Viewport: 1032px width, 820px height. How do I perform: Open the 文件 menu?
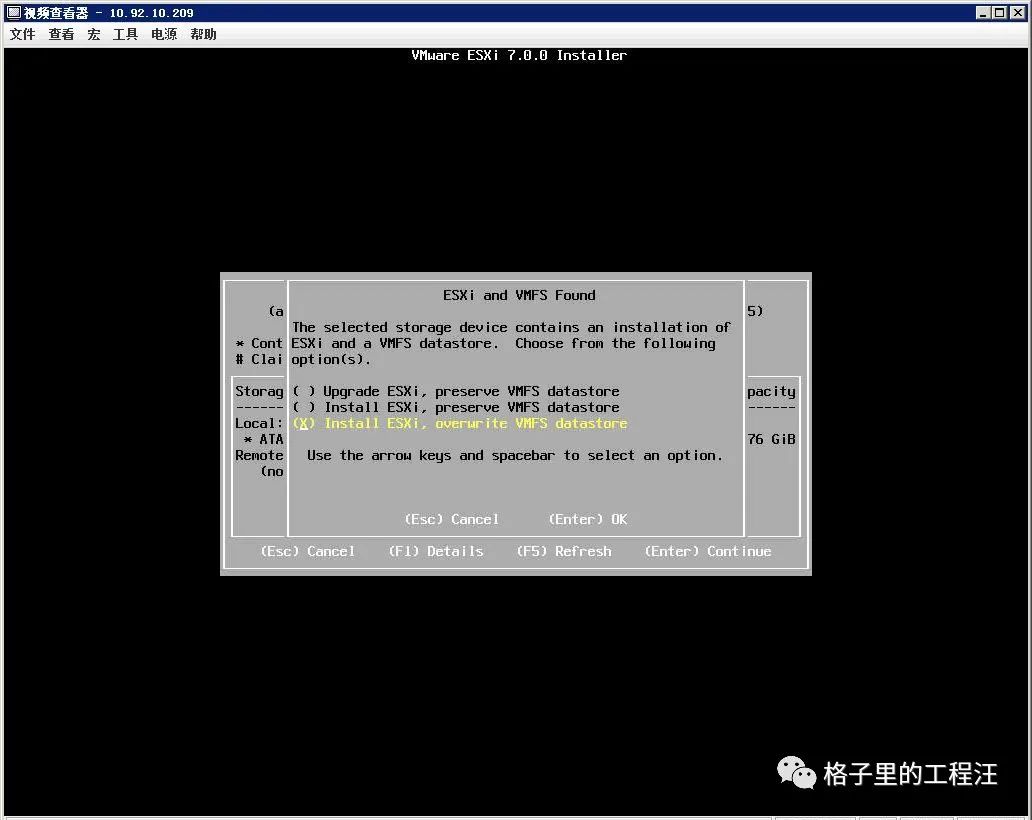click(x=22, y=34)
